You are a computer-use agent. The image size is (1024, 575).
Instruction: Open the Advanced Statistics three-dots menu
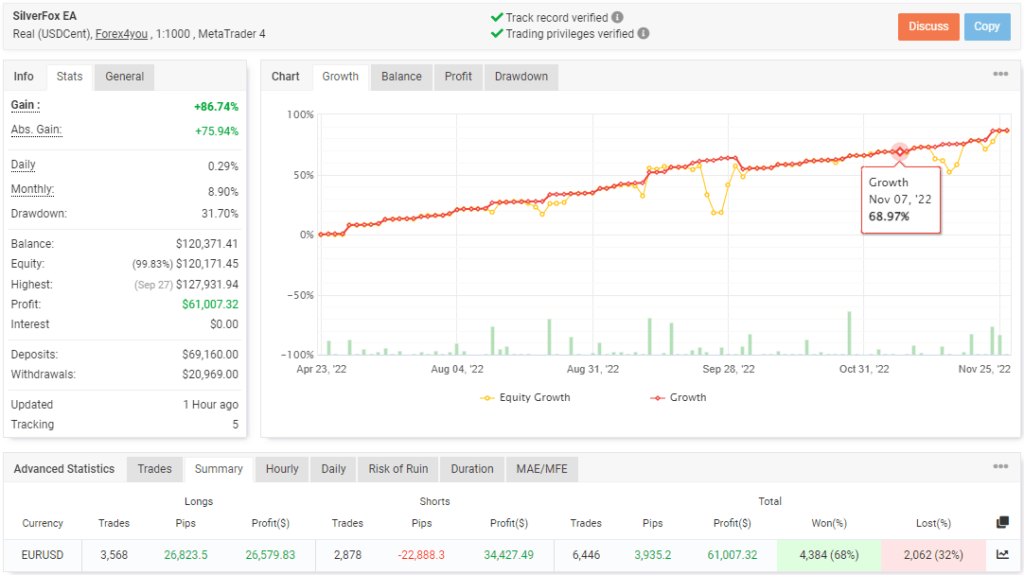coord(1000,467)
